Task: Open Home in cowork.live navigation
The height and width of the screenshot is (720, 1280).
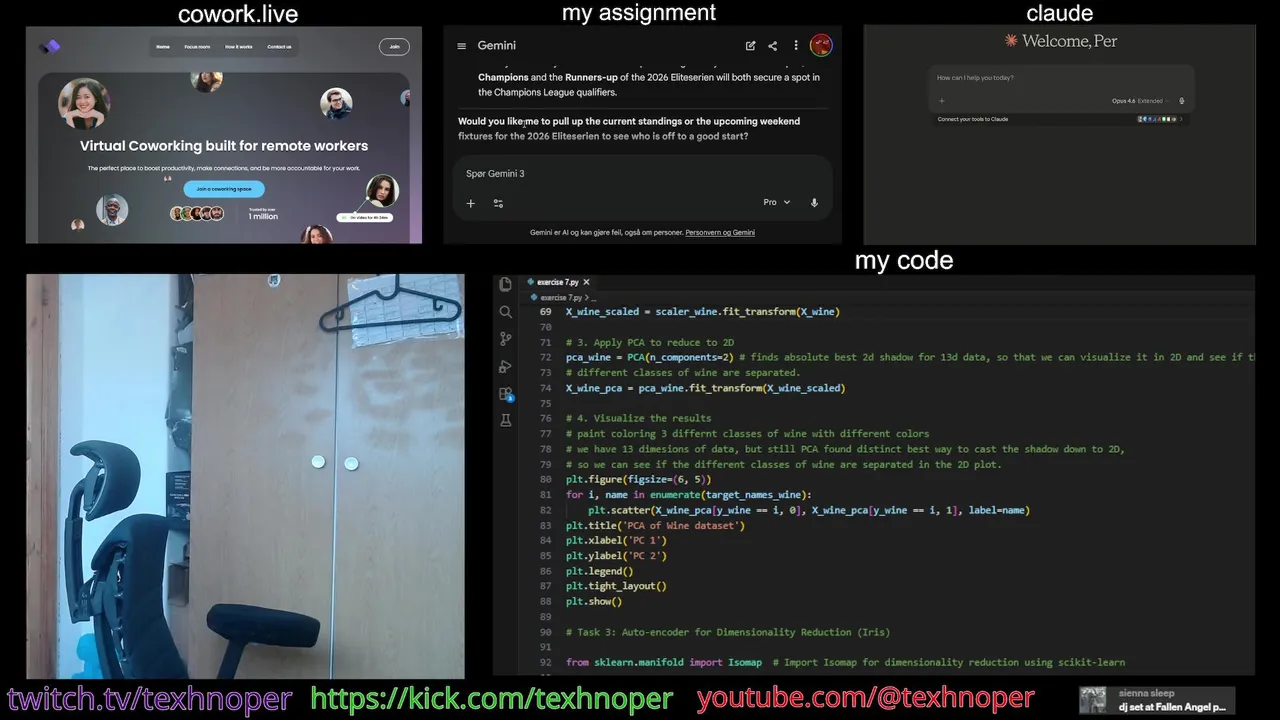Action: (163, 47)
